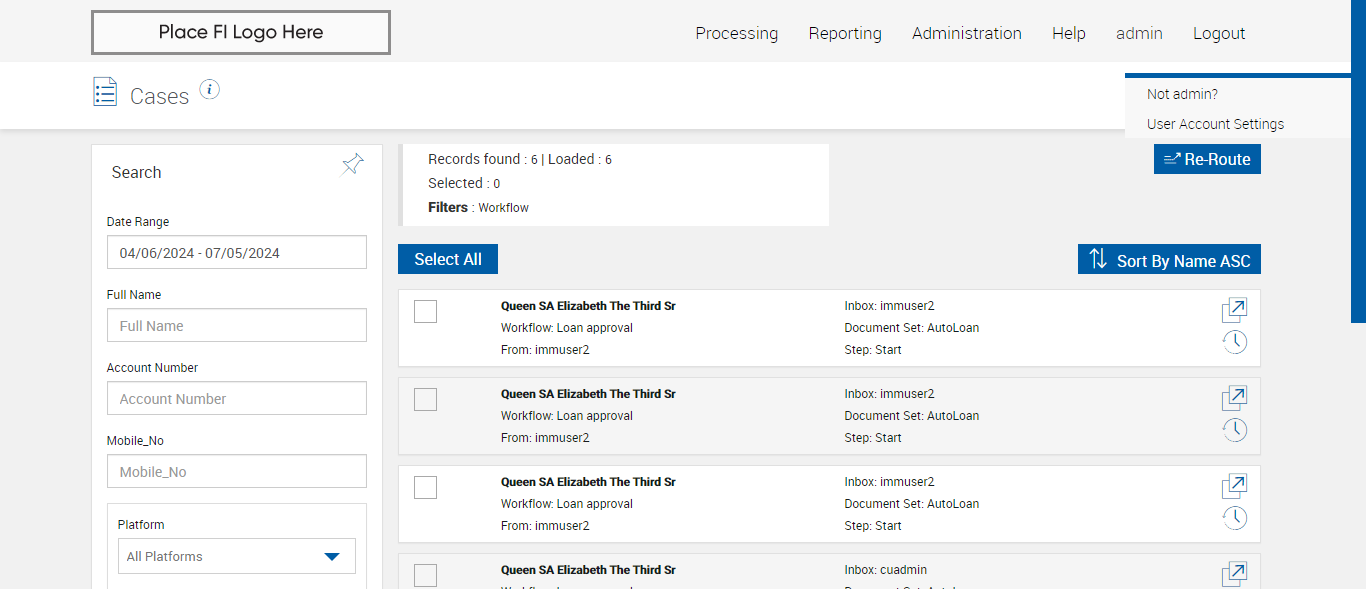The height and width of the screenshot is (589, 1366).
Task: Click the Re-Route button
Action: [x=1207, y=159]
